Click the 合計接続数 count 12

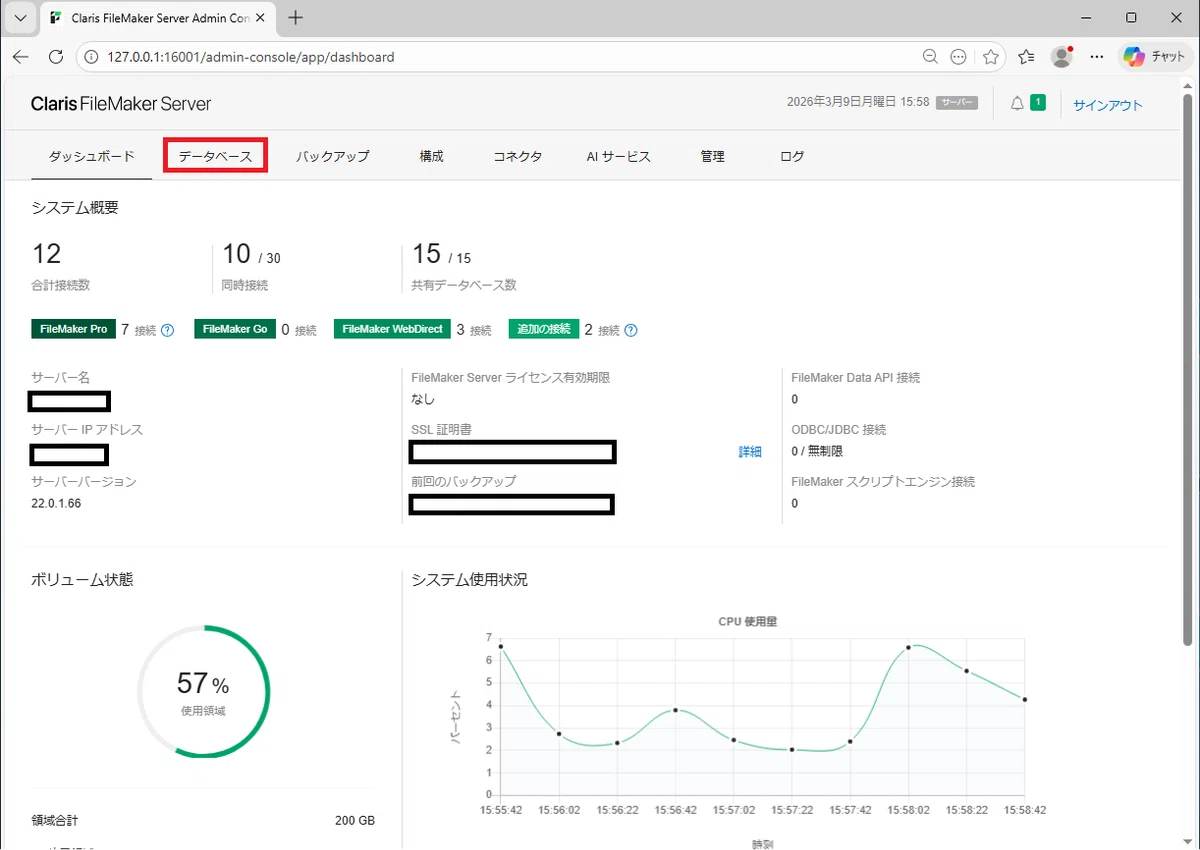tap(46, 254)
